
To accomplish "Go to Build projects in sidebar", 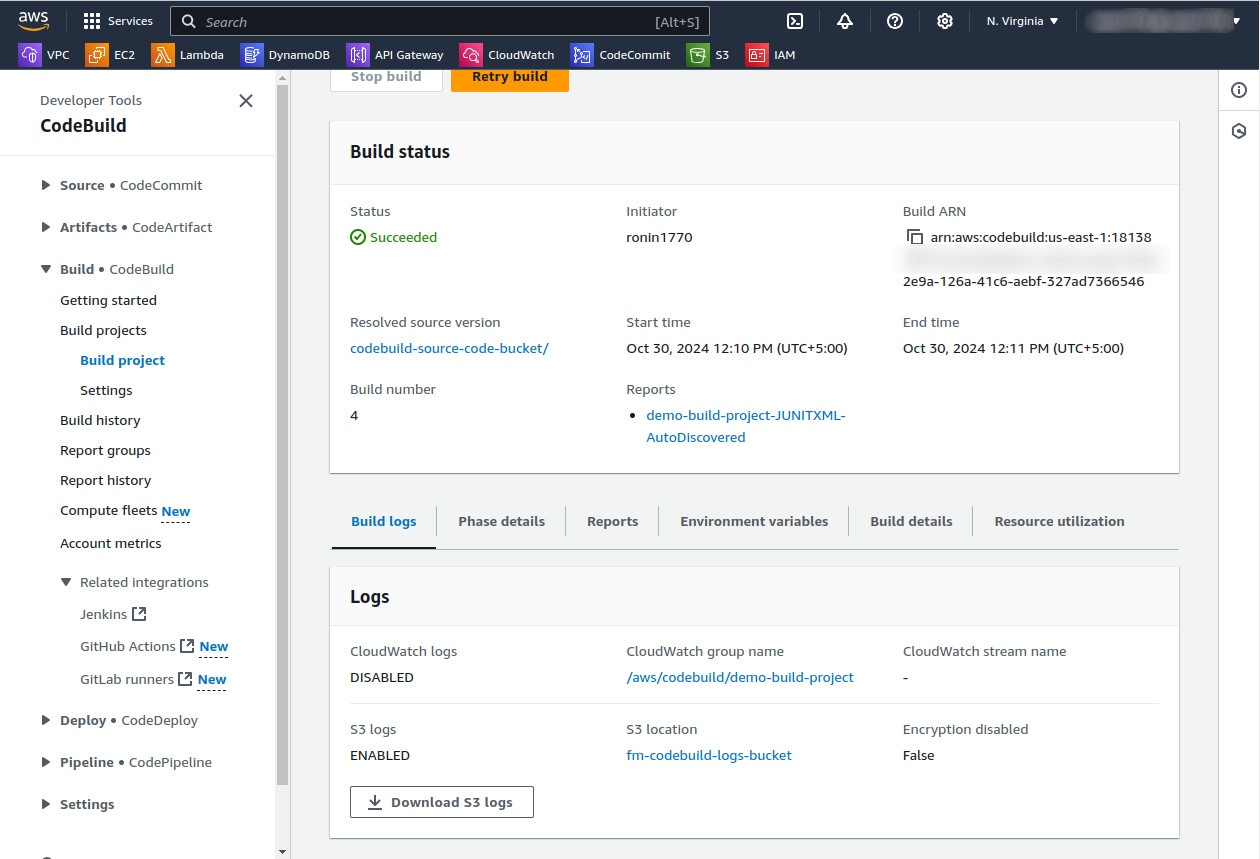I will tap(103, 330).
